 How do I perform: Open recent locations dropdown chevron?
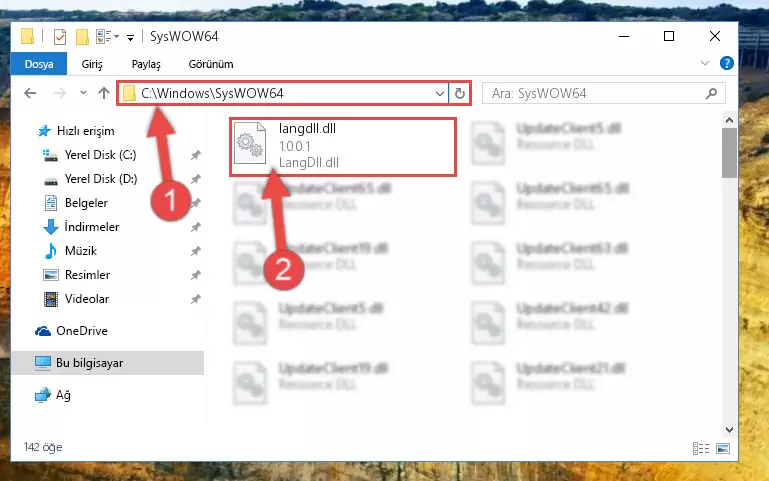click(83, 93)
